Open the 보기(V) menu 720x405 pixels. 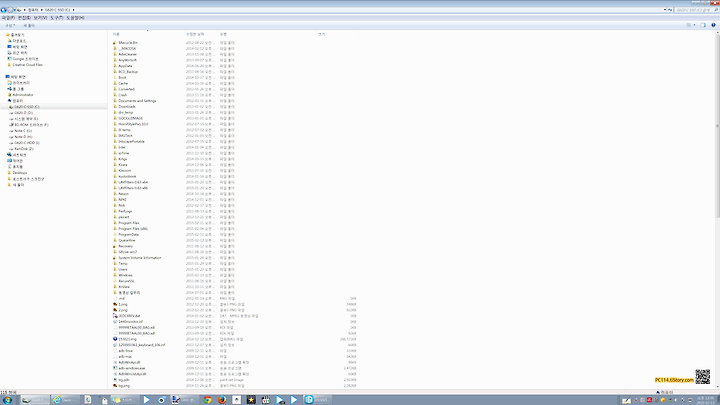click(x=40, y=18)
